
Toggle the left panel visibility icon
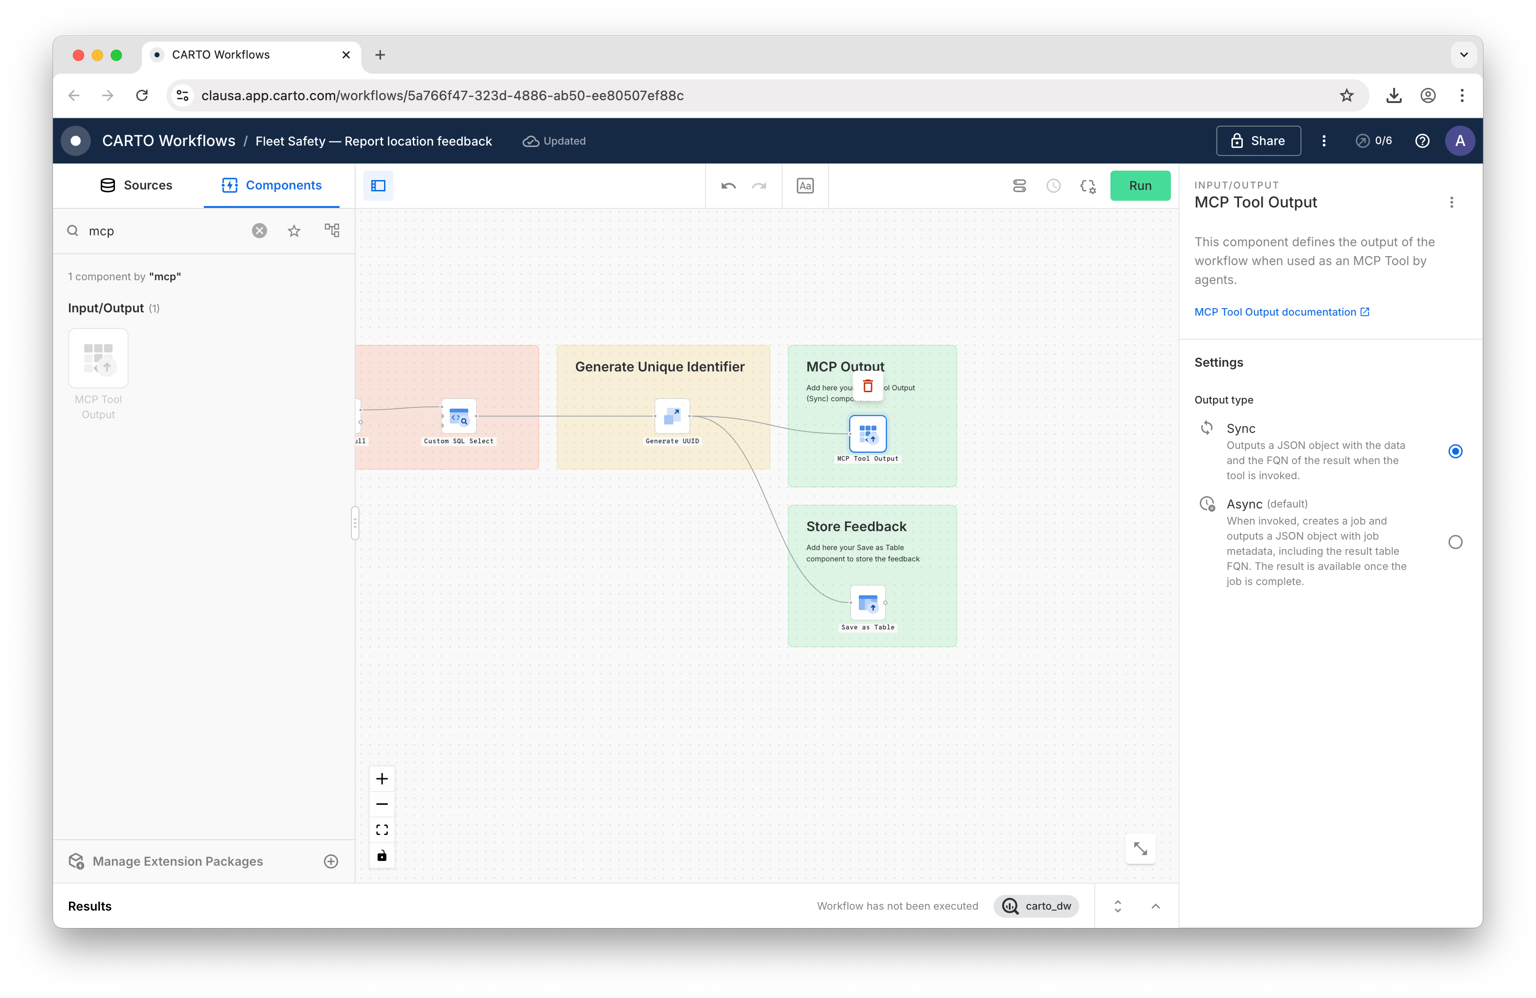[x=378, y=185]
